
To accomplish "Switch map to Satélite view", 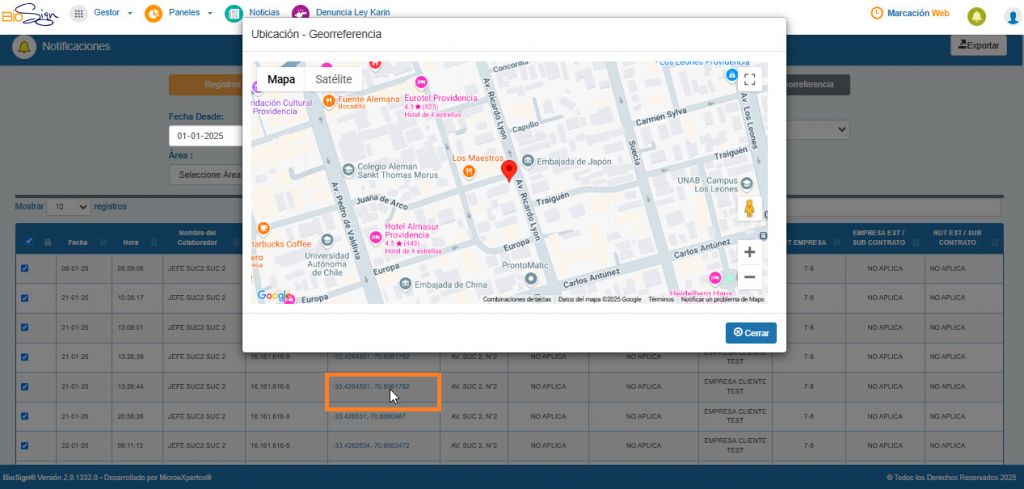I will (334, 80).
